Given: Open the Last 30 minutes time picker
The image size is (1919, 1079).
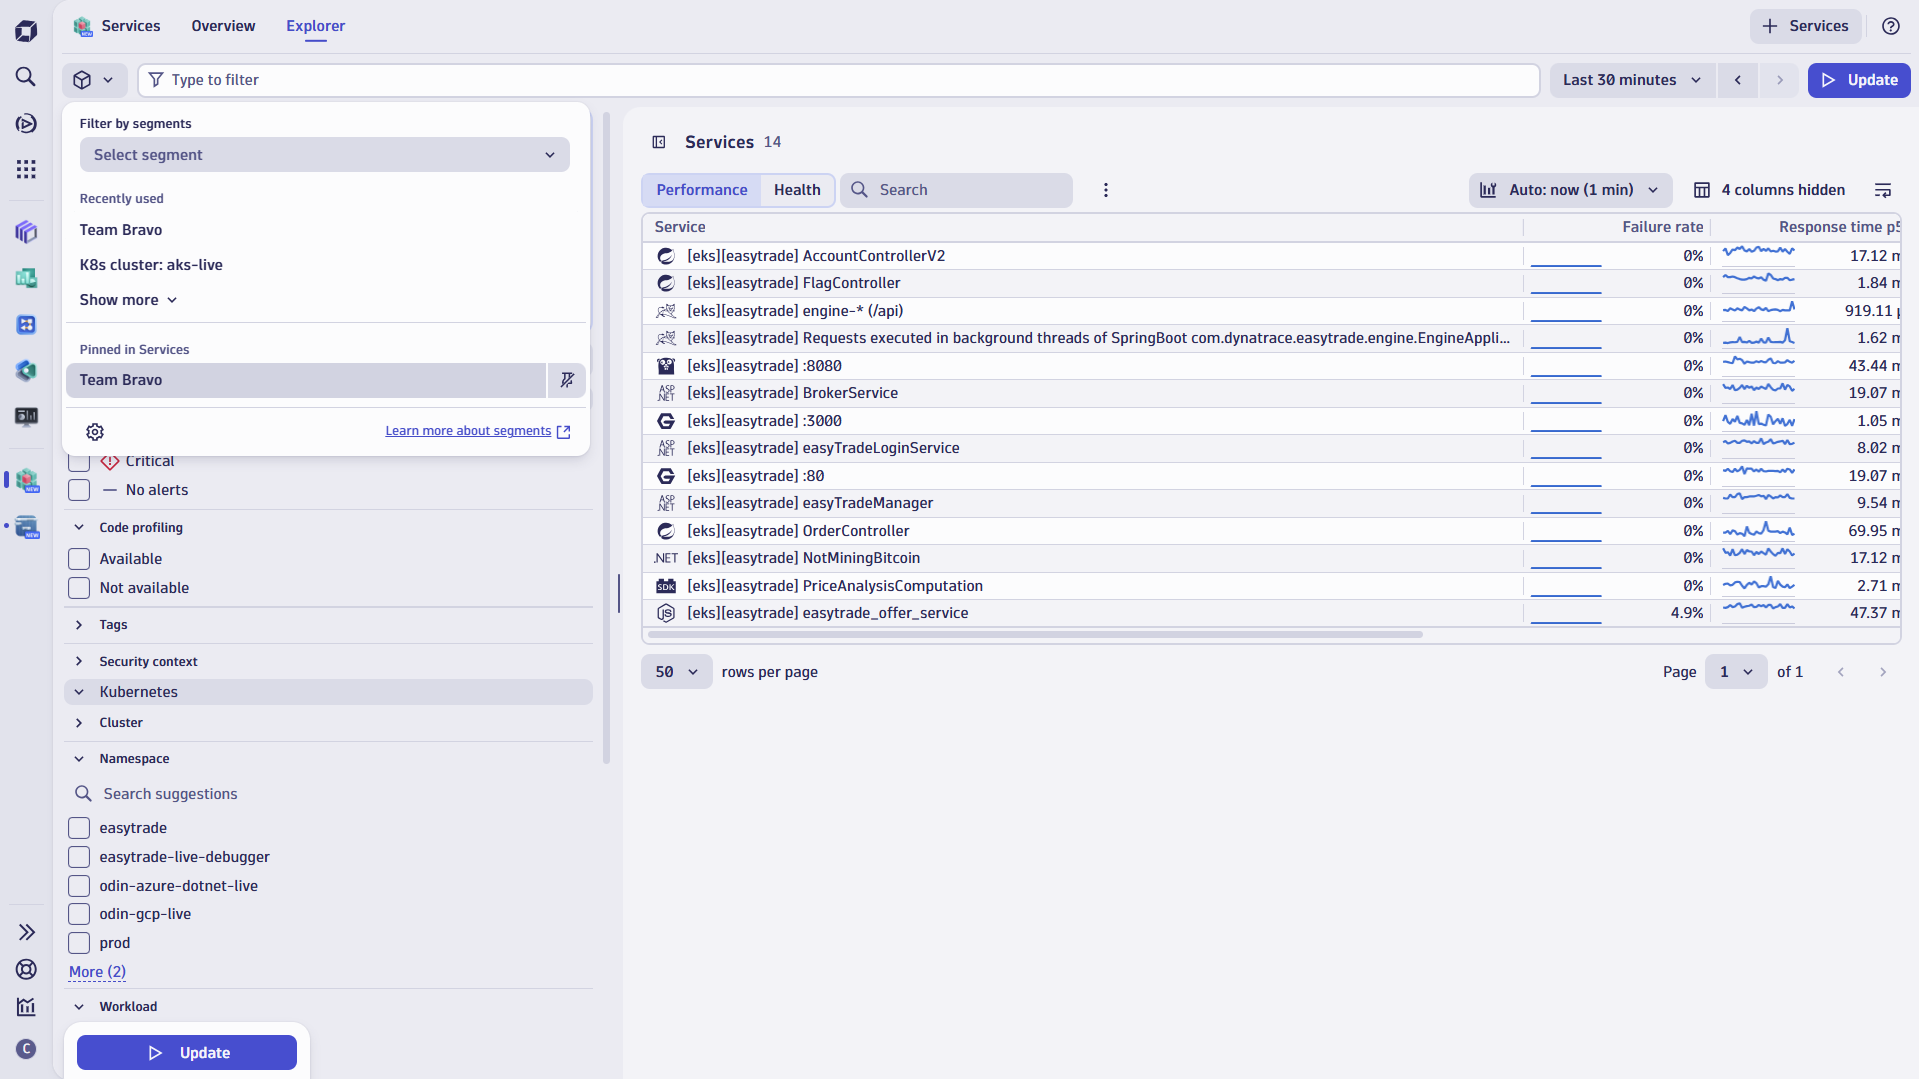Looking at the screenshot, I should pos(1631,80).
